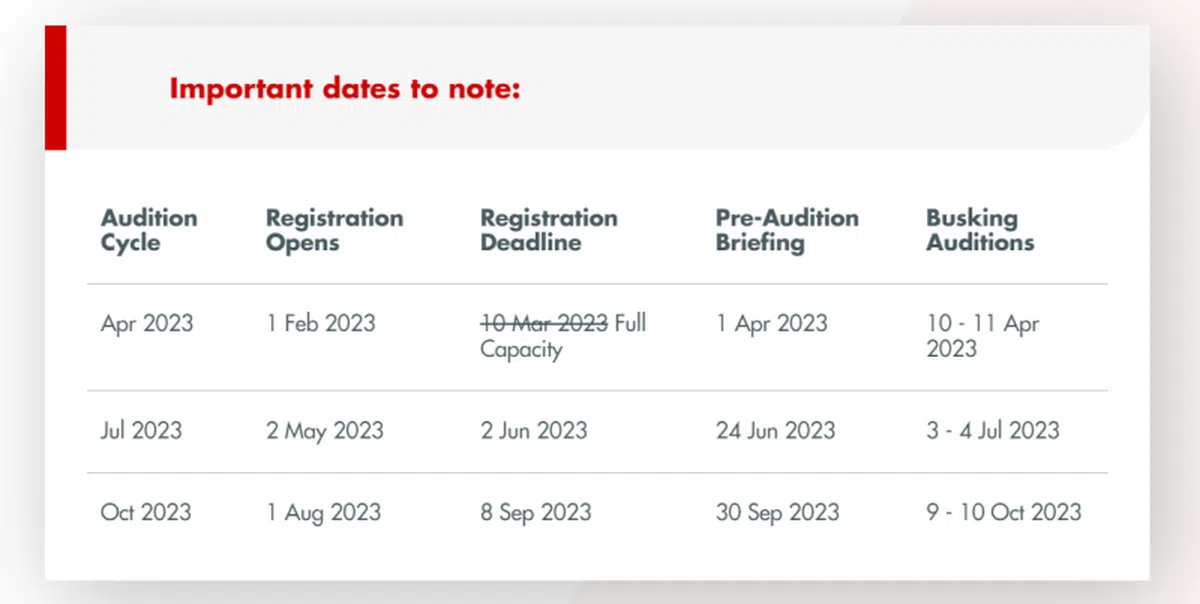Select the '1 Feb 2023' registration opening date

[x=320, y=324]
